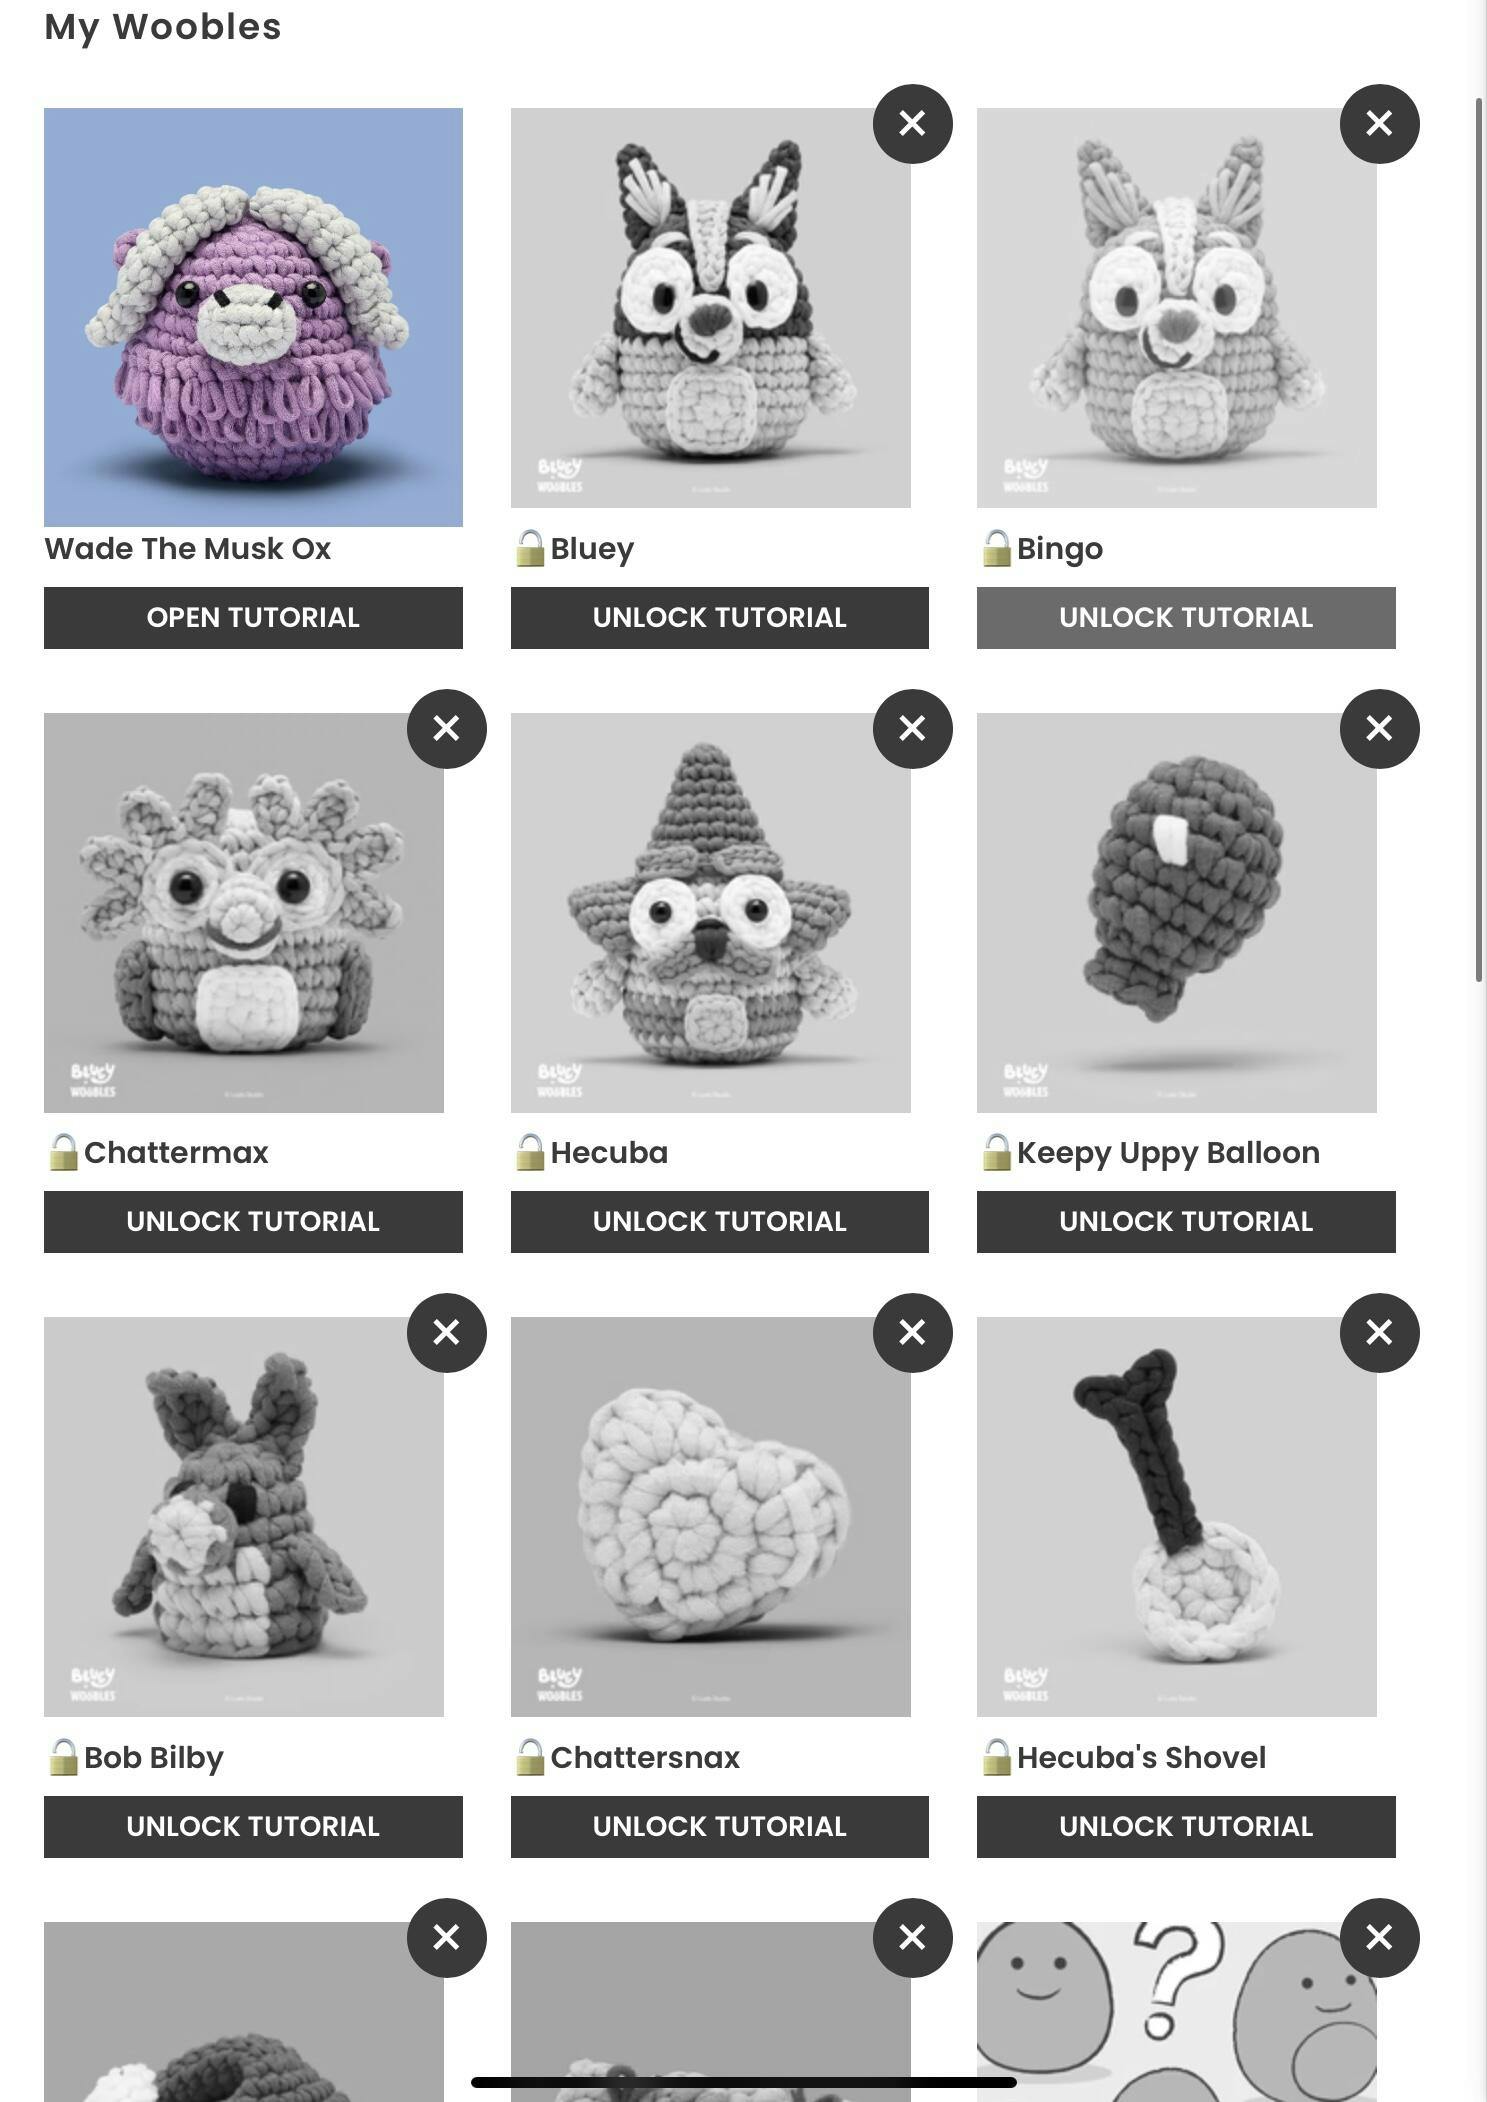Unlock the Hecuba tutorial
This screenshot has width=1487, height=2102.
click(720, 1222)
